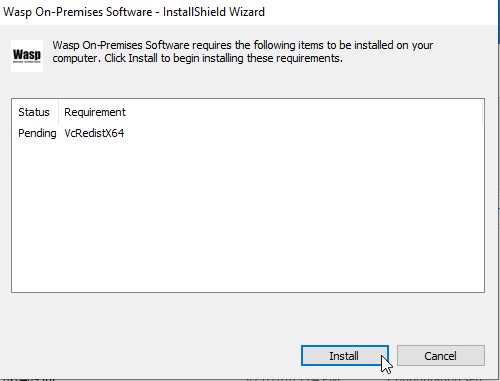Viewport: 500px width, 381px height.
Task: Click the Wasp logo icon
Action: [27, 56]
